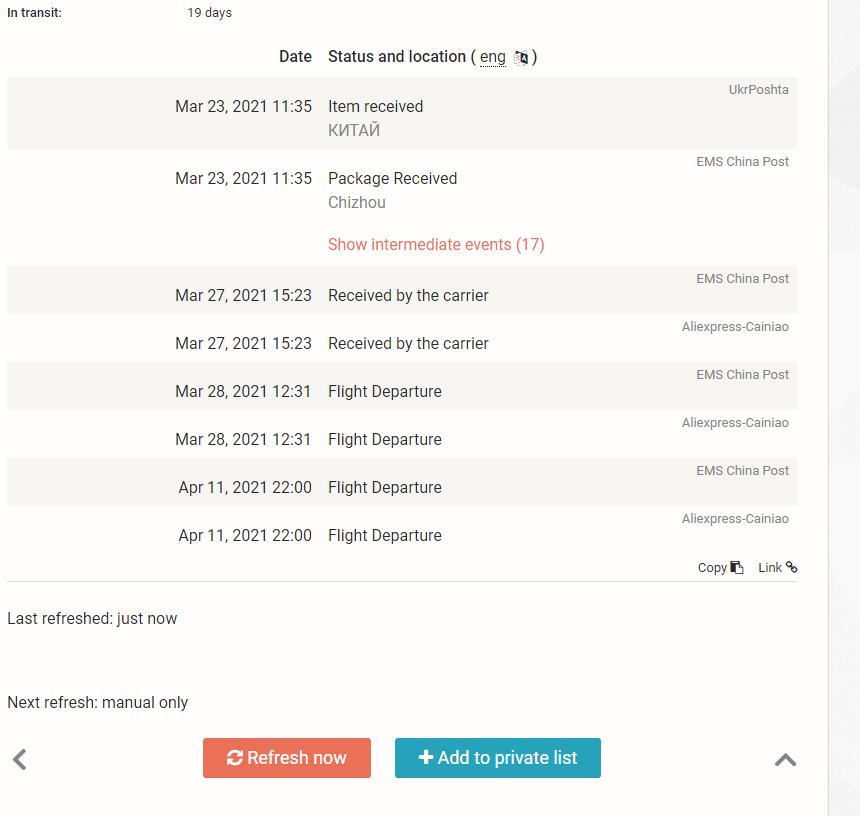Expand Show intermediate events (17)
This screenshot has height=816, width=860.
(x=436, y=245)
